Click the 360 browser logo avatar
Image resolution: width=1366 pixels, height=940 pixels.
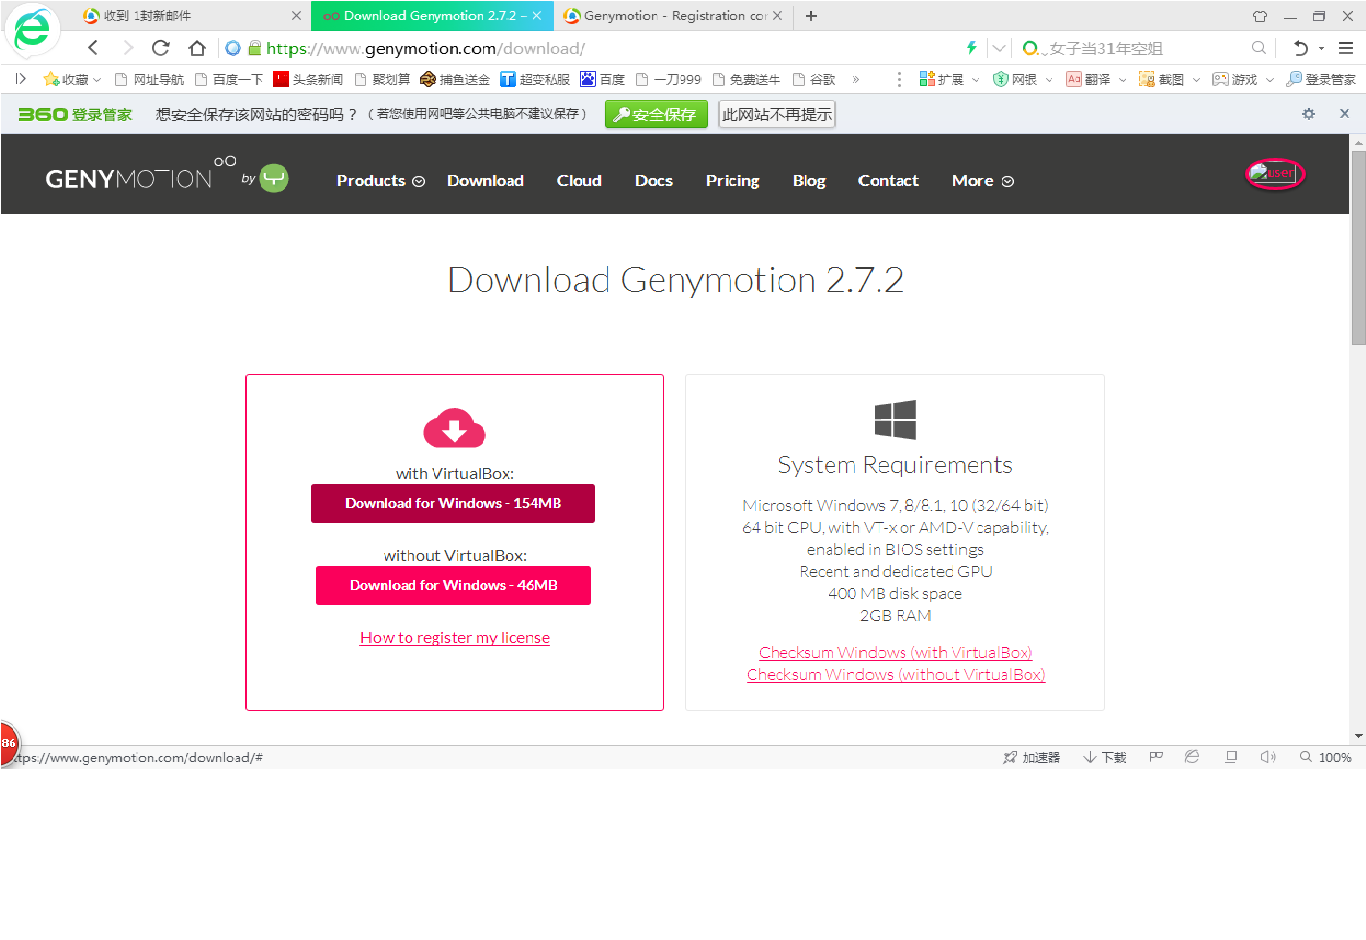click(x=32, y=30)
